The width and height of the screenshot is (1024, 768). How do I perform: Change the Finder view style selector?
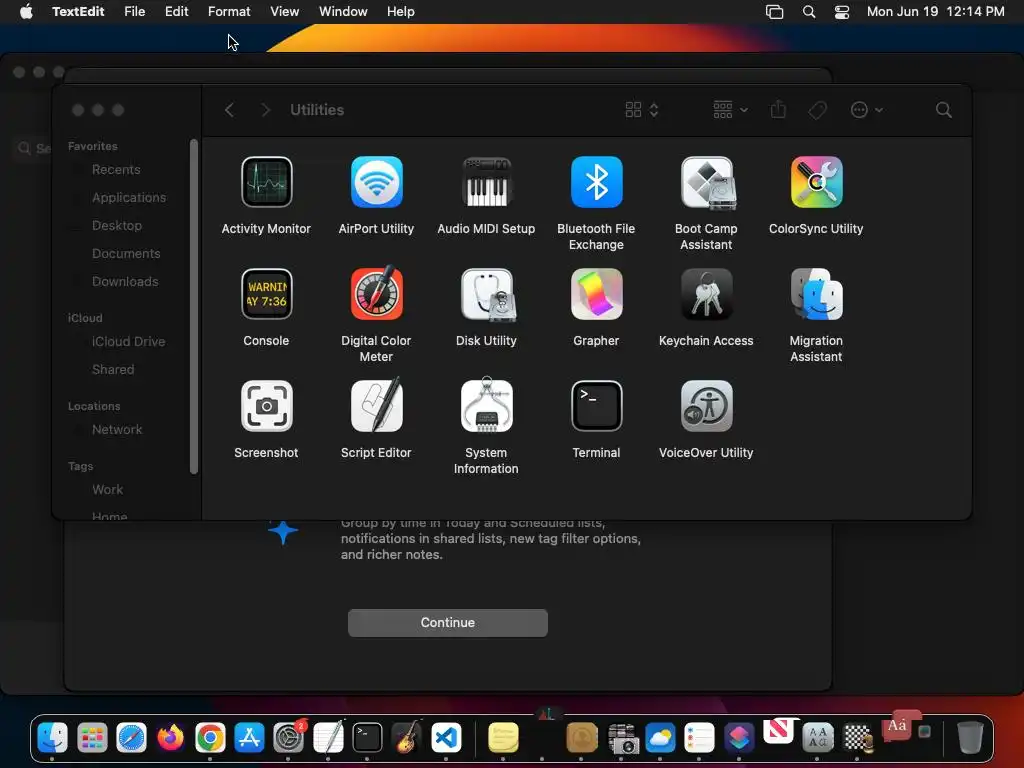tap(642, 110)
